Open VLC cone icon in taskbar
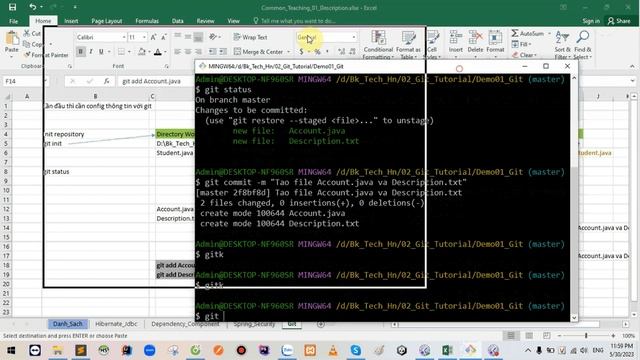 click(333, 350)
